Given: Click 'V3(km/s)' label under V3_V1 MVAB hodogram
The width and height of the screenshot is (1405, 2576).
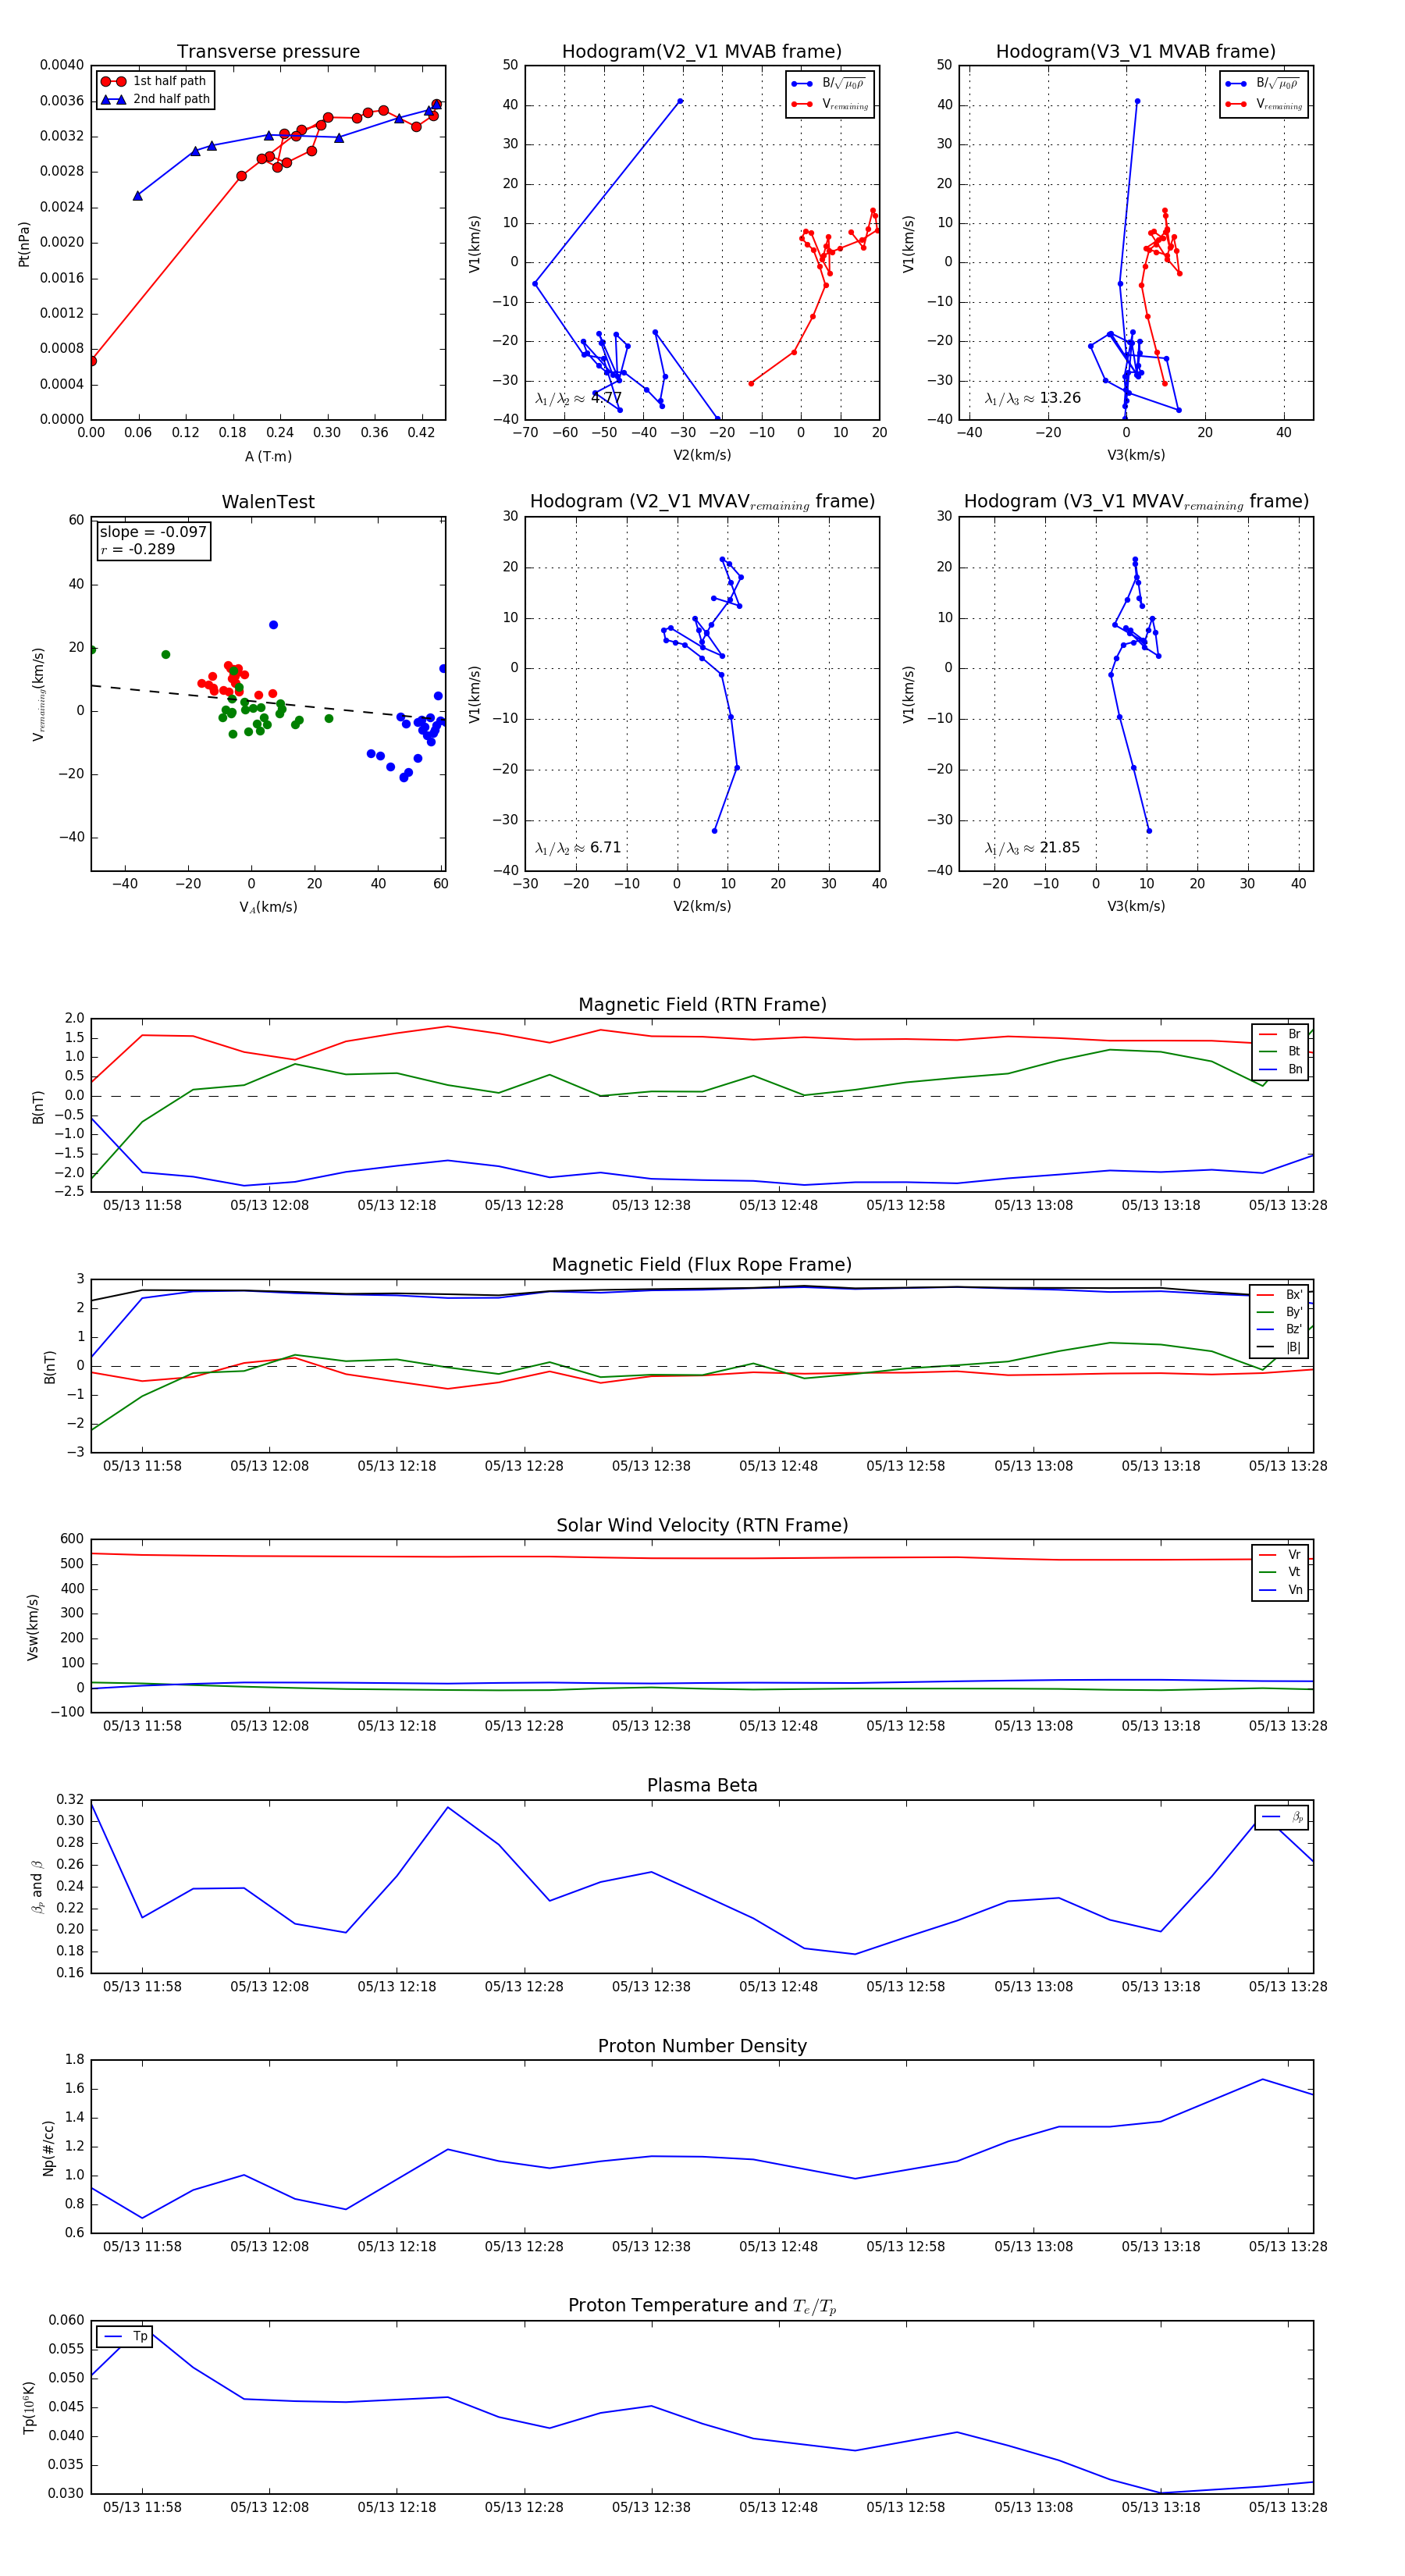Looking at the screenshot, I should click(x=1136, y=455).
